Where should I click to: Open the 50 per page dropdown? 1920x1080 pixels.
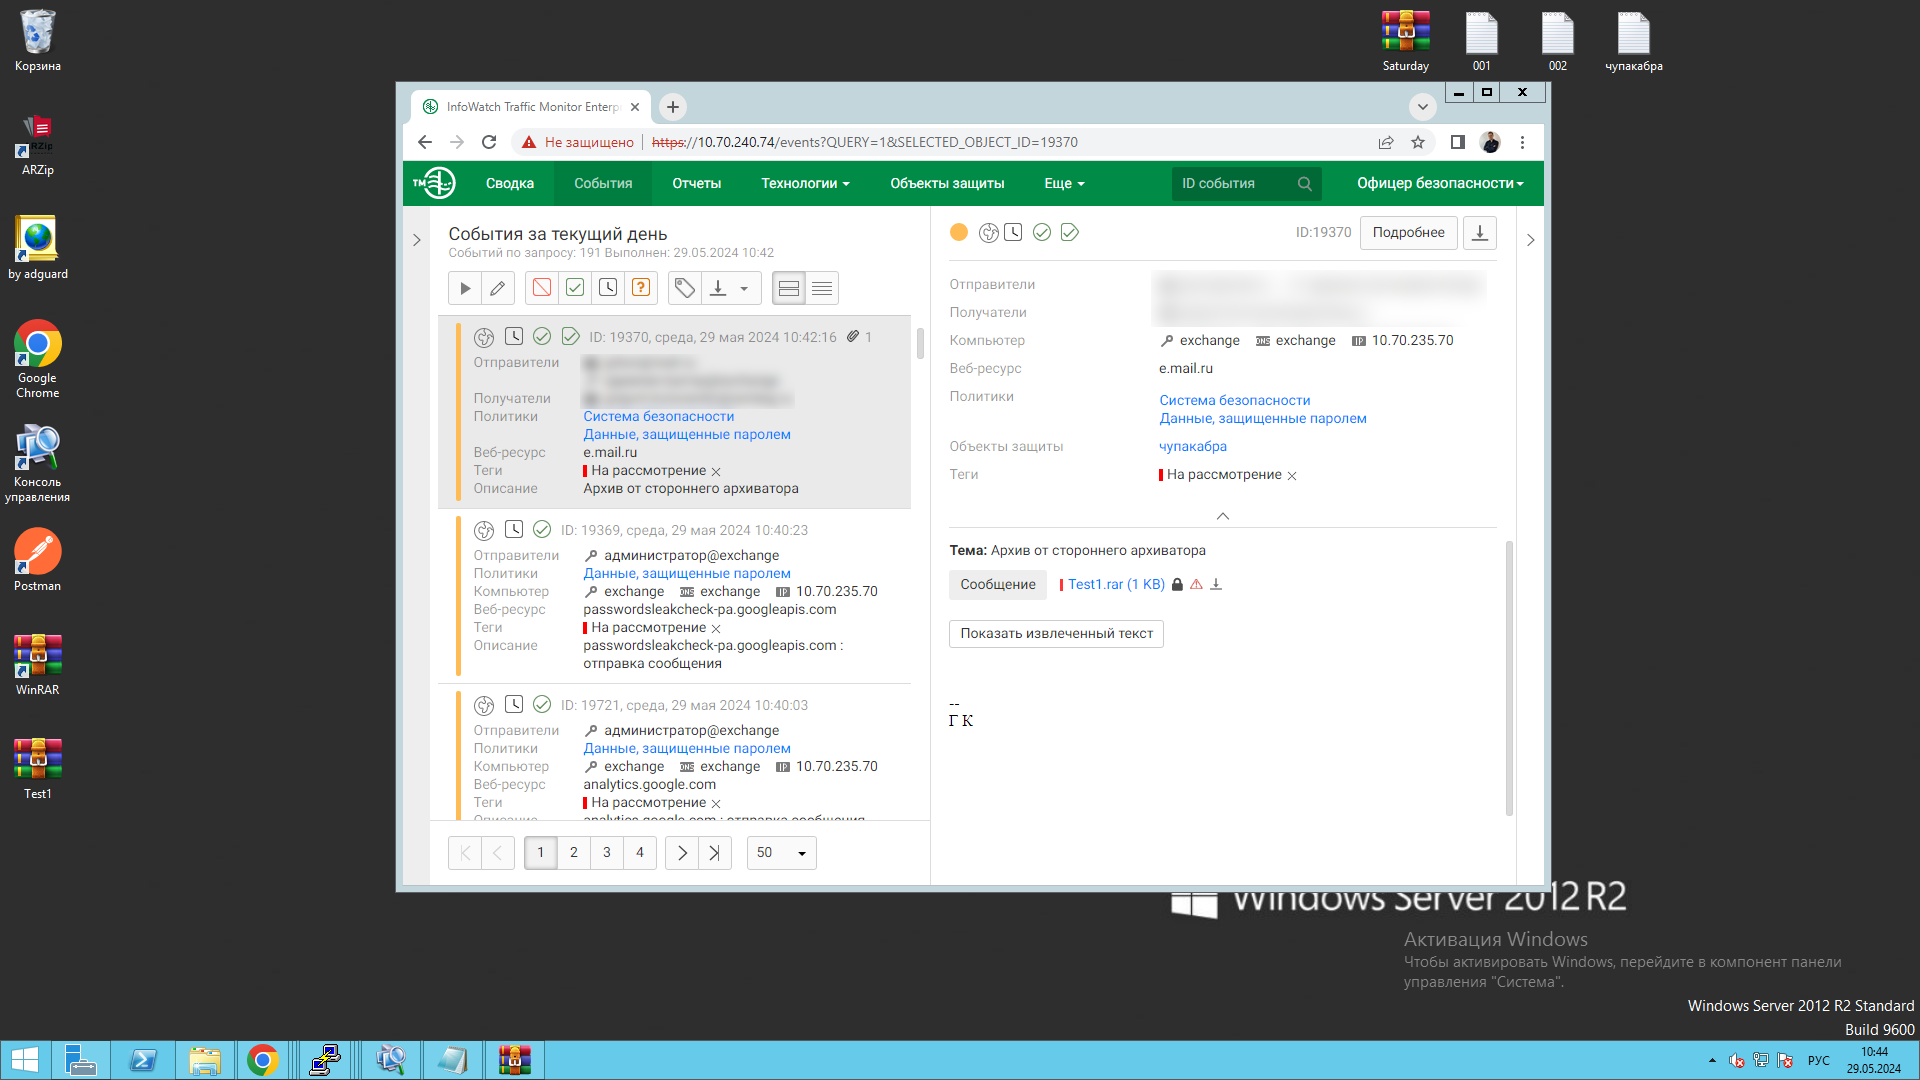tap(781, 853)
